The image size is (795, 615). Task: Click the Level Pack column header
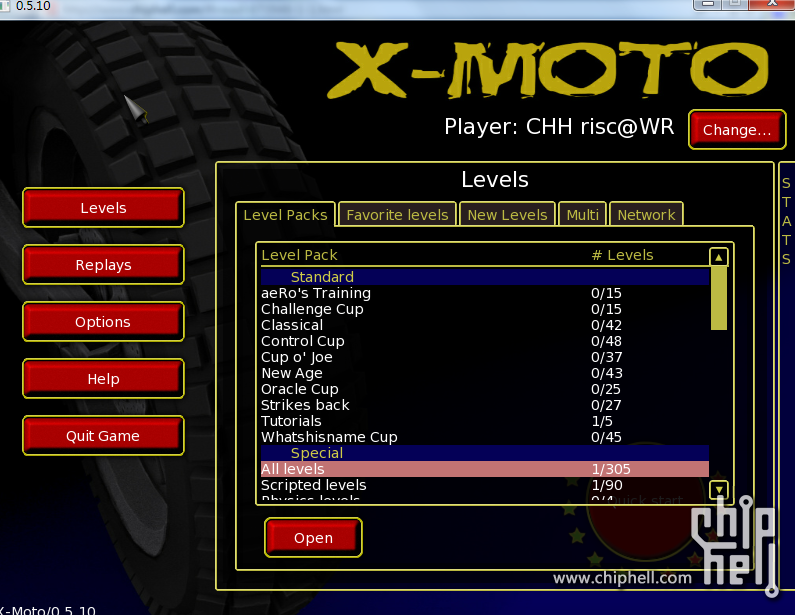point(299,255)
